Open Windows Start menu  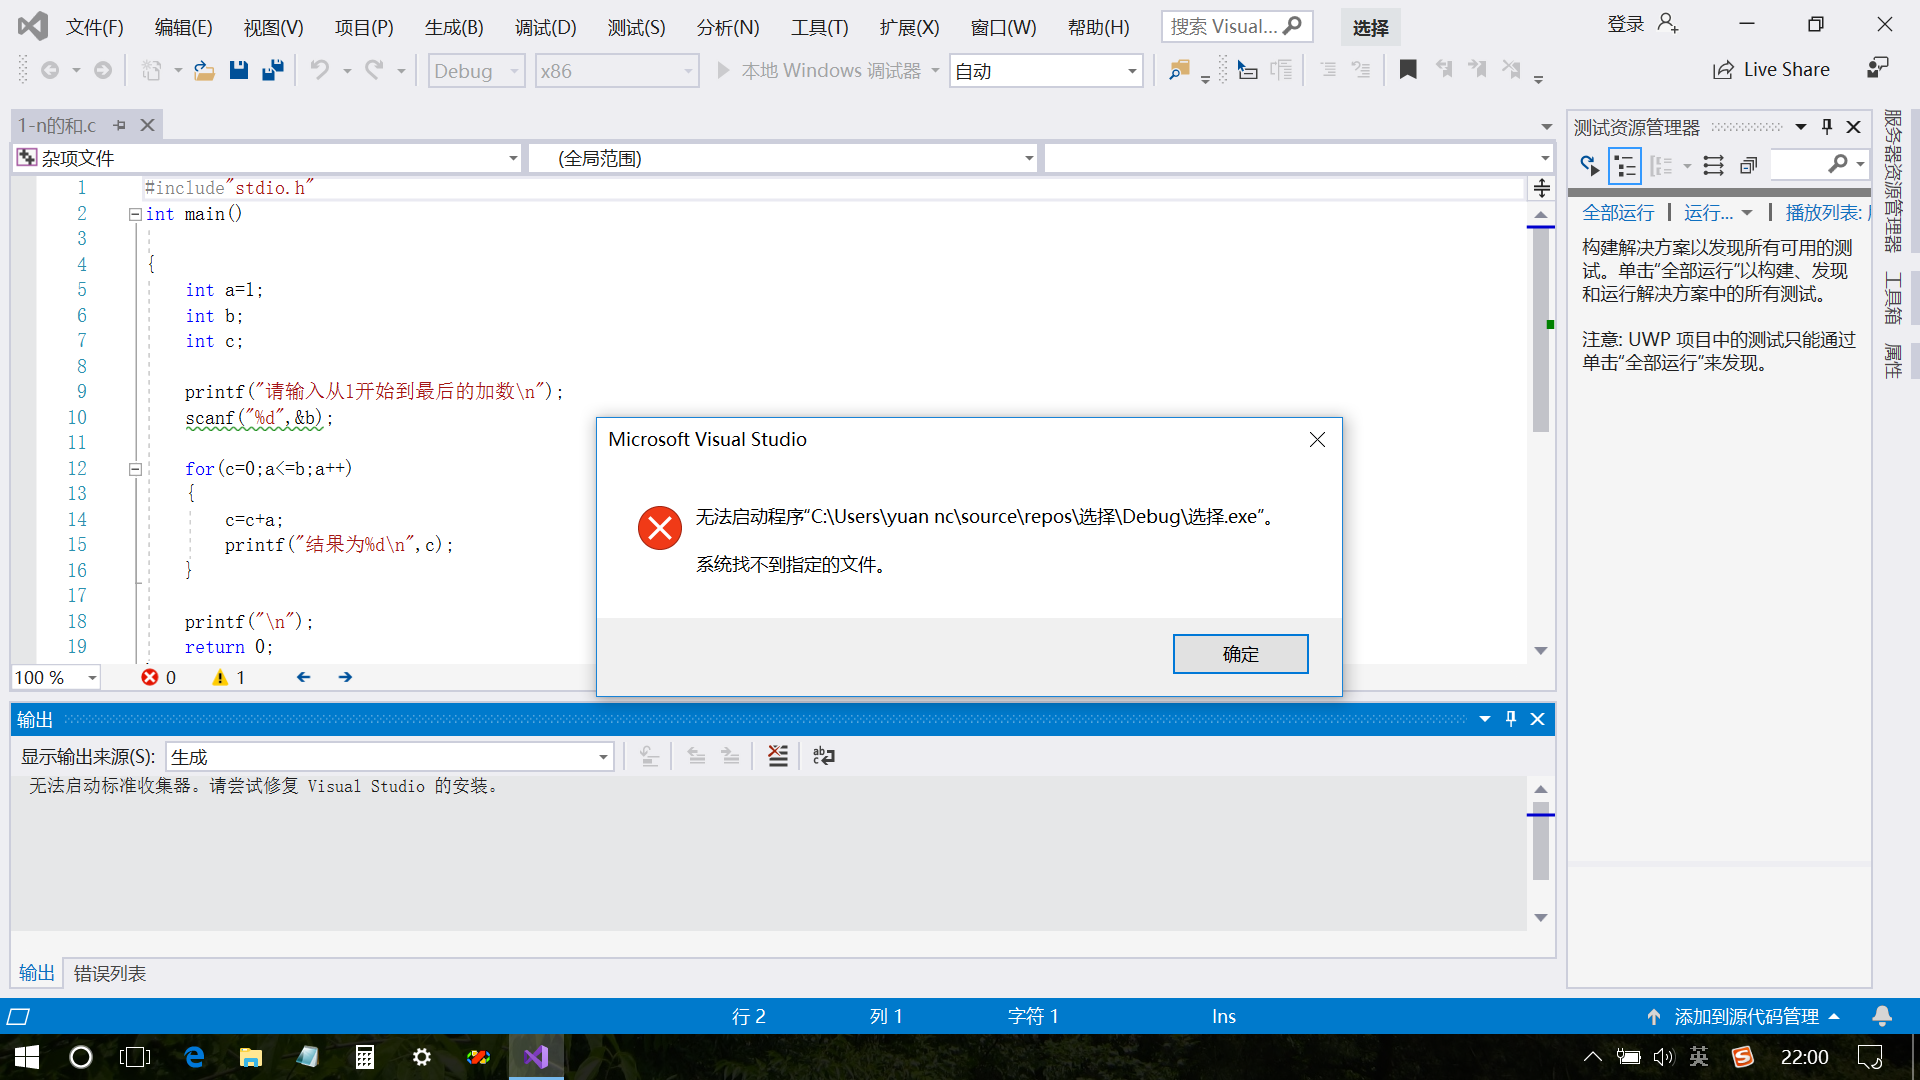pos(27,1057)
